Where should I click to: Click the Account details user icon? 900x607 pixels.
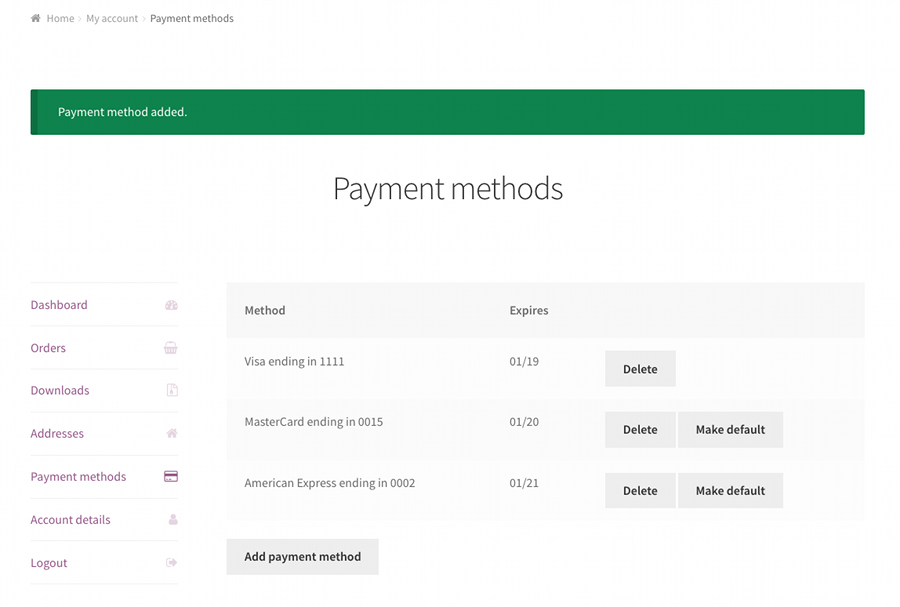coord(173,520)
